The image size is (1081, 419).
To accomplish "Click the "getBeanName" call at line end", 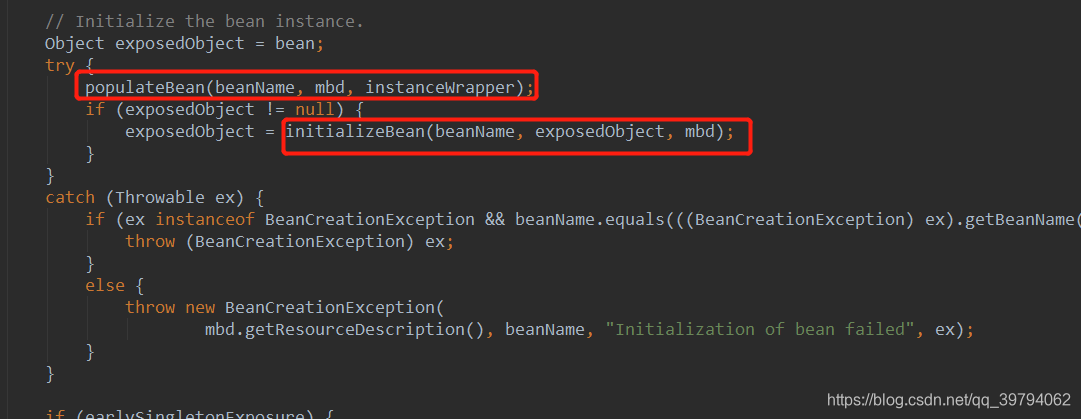I will tap(1022, 220).
